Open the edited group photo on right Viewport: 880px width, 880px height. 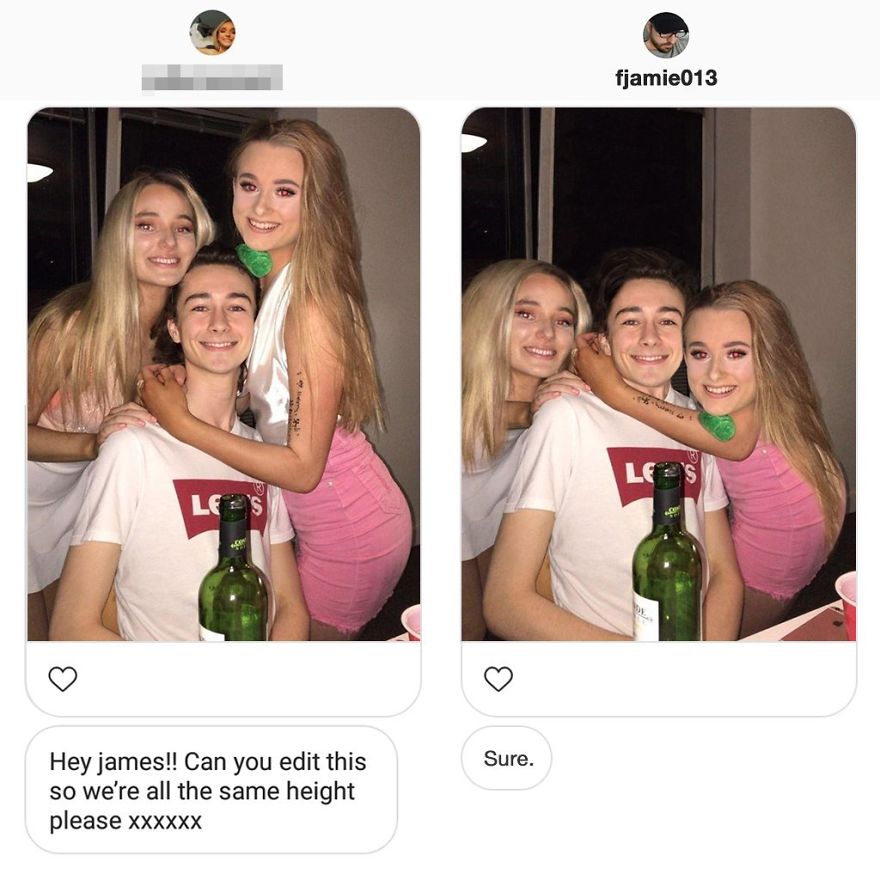(x=659, y=374)
